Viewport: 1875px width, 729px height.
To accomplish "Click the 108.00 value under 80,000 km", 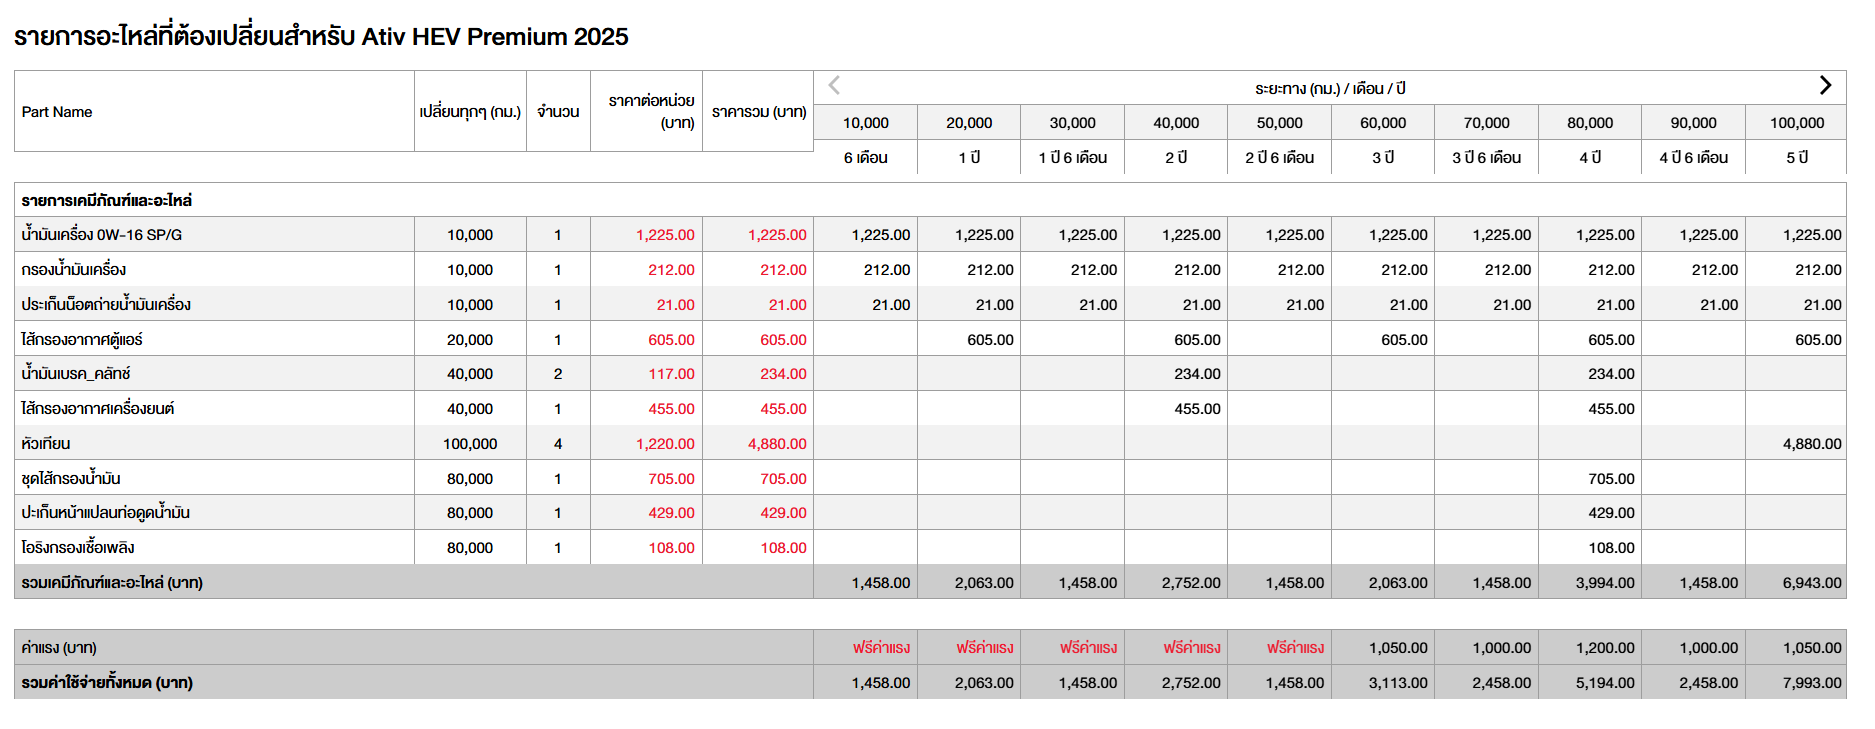I will (1611, 548).
